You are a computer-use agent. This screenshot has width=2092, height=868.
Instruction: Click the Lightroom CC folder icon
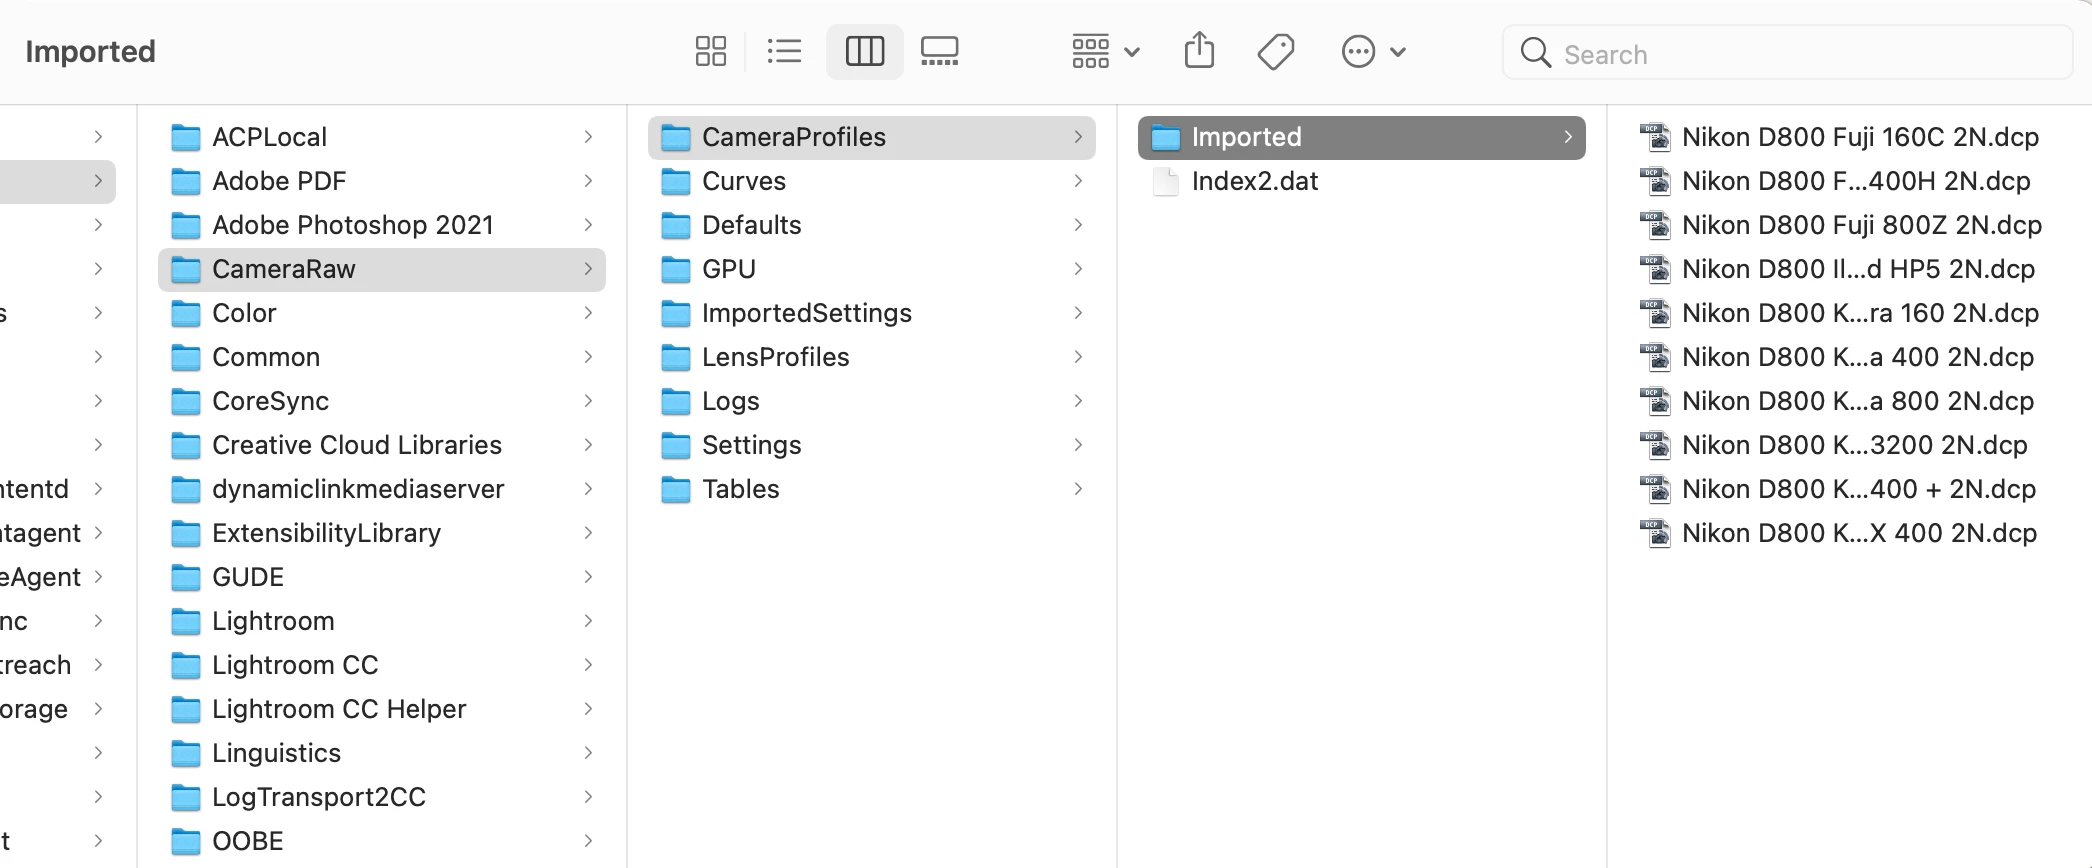point(186,665)
